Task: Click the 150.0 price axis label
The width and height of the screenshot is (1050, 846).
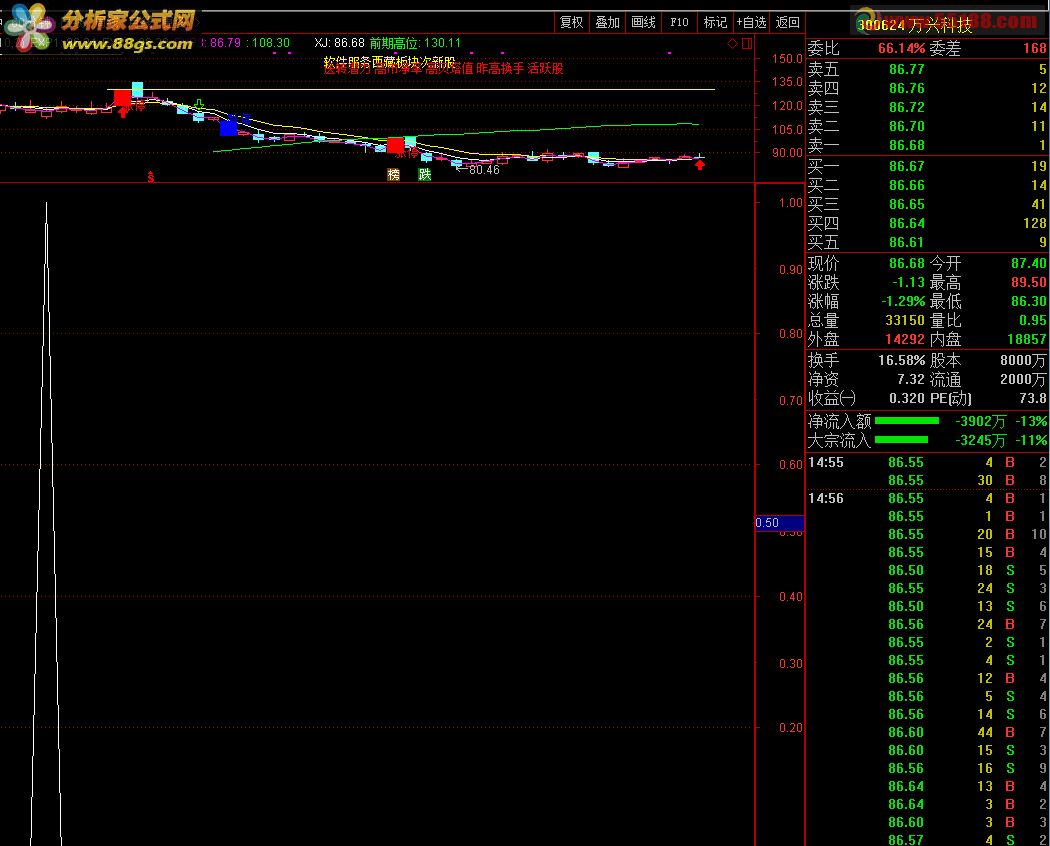Action: 788,58
